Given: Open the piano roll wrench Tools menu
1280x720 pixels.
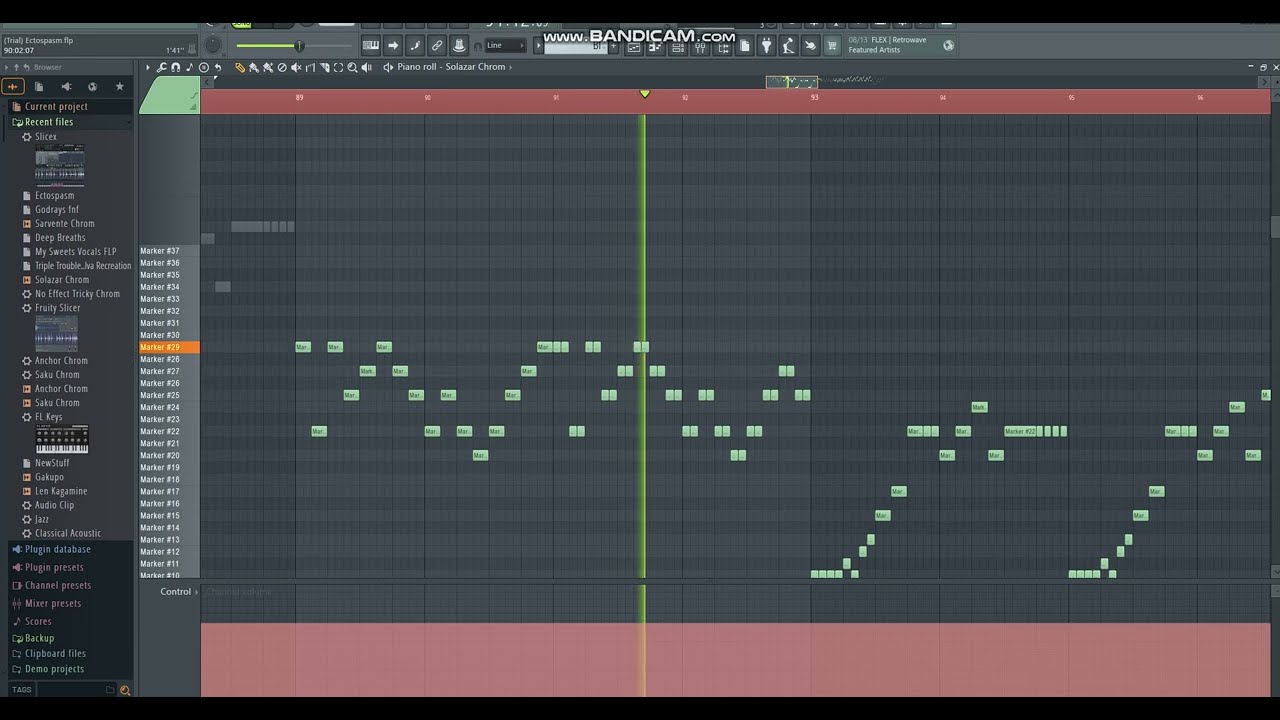Looking at the screenshot, I should pyautogui.click(x=161, y=67).
